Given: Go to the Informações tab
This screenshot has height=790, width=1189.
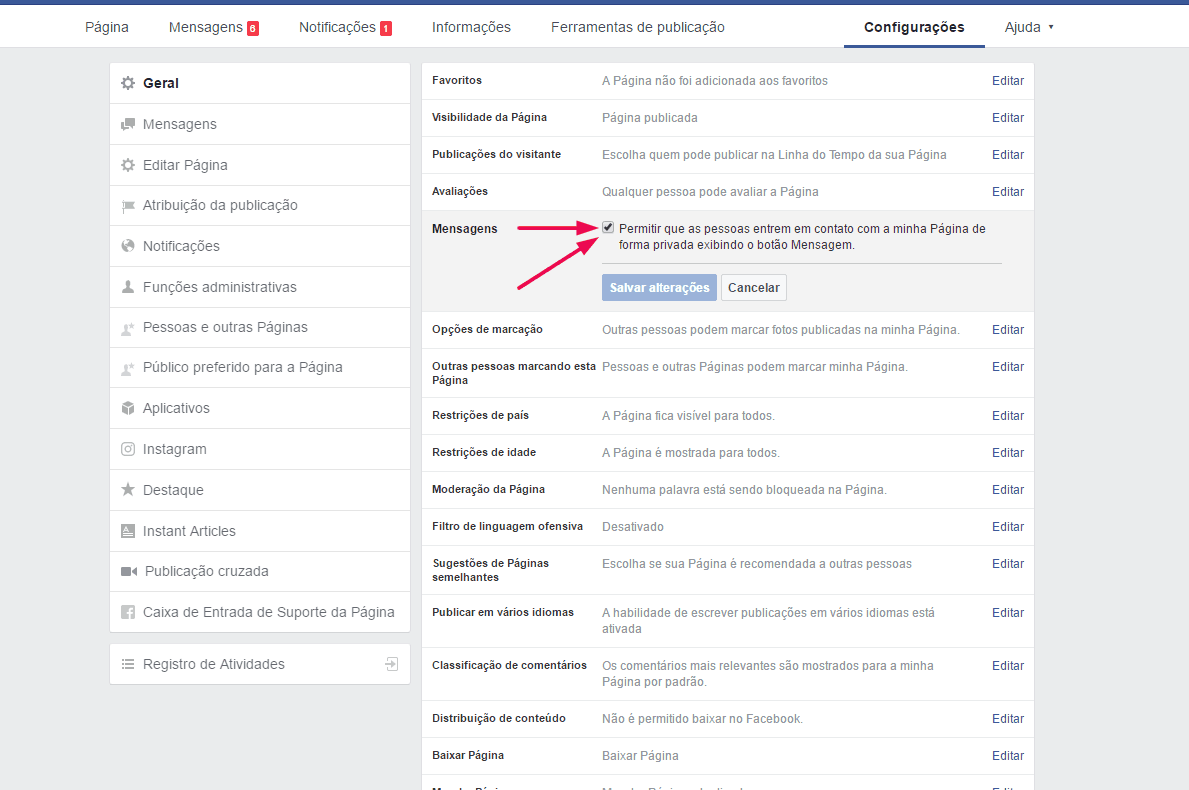Looking at the screenshot, I should tap(472, 27).
